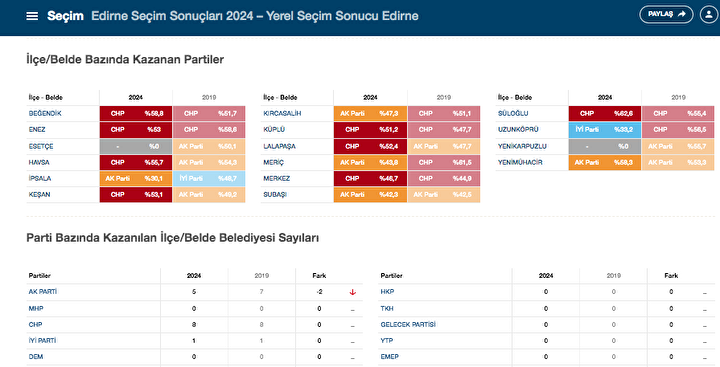Open the İYİ PARTİ party link
This screenshot has height=367, width=720.
[42, 340]
